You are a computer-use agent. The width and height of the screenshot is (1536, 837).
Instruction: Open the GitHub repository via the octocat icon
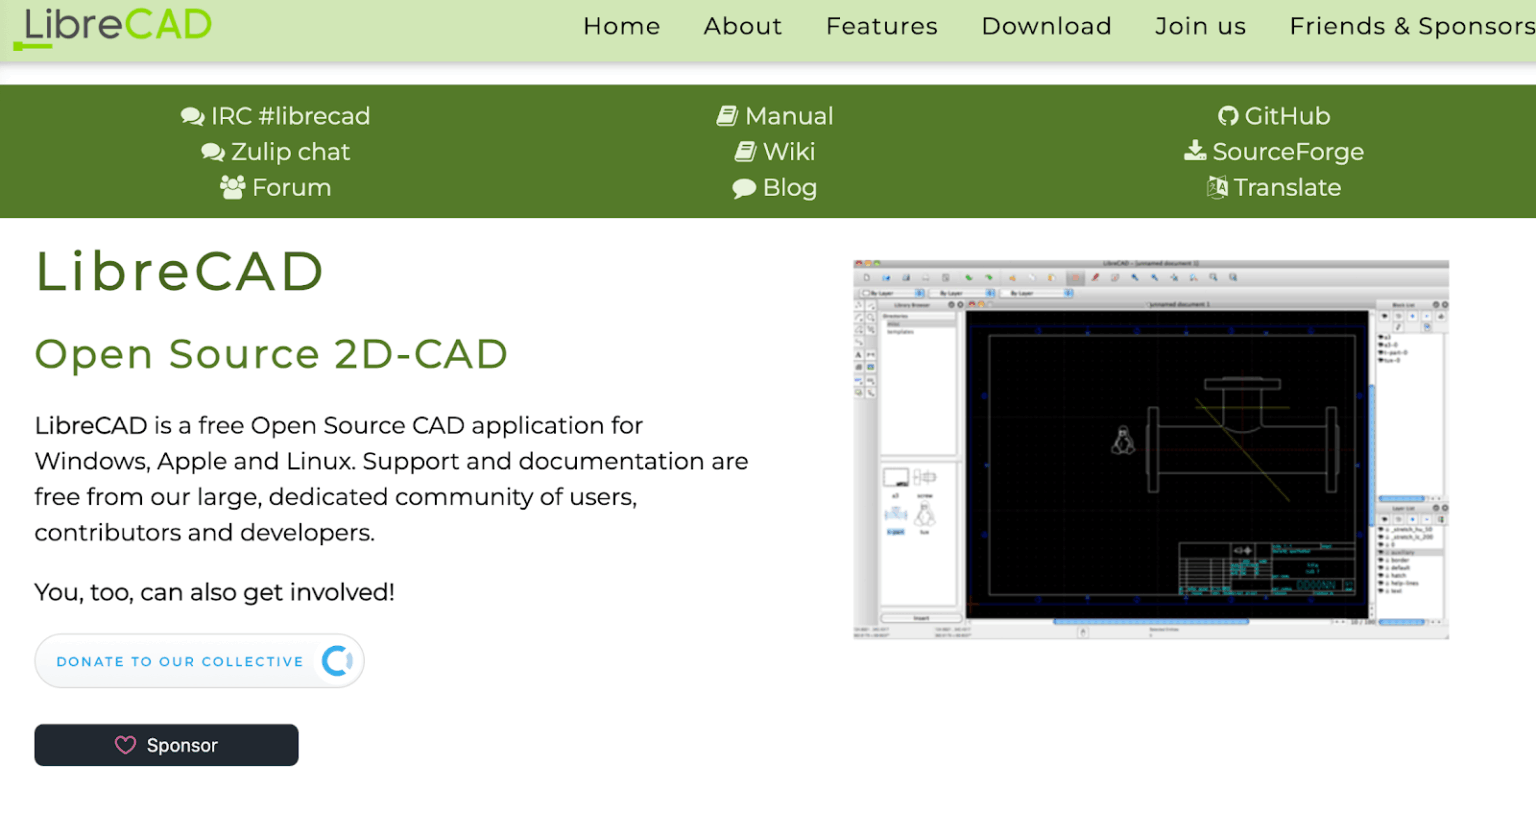pyautogui.click(x=1229, y=115)
